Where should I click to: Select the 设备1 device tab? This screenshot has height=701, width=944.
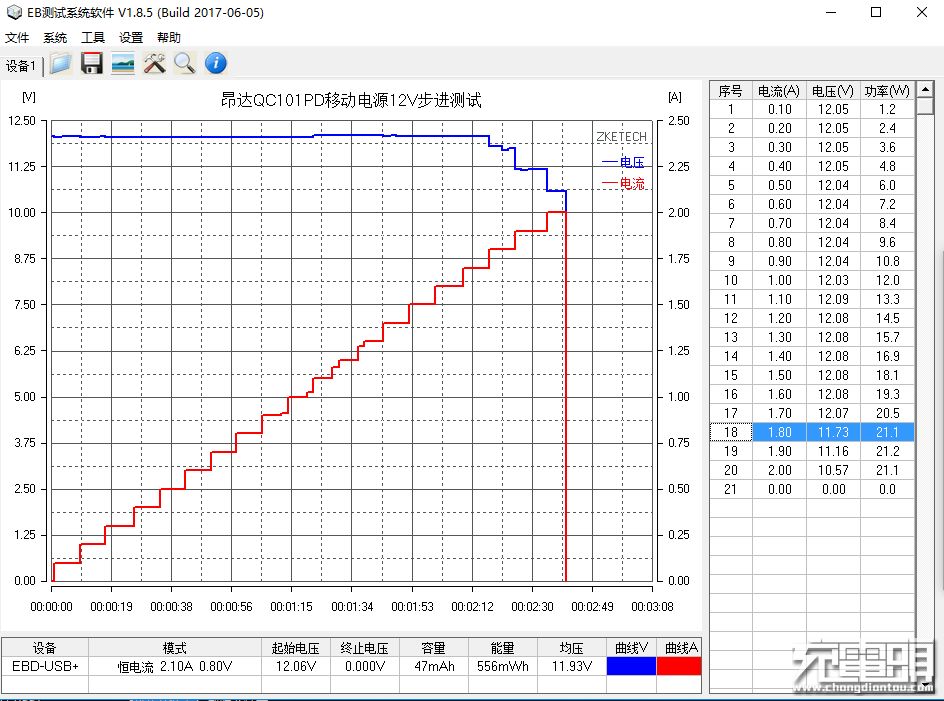click(21, 66)
